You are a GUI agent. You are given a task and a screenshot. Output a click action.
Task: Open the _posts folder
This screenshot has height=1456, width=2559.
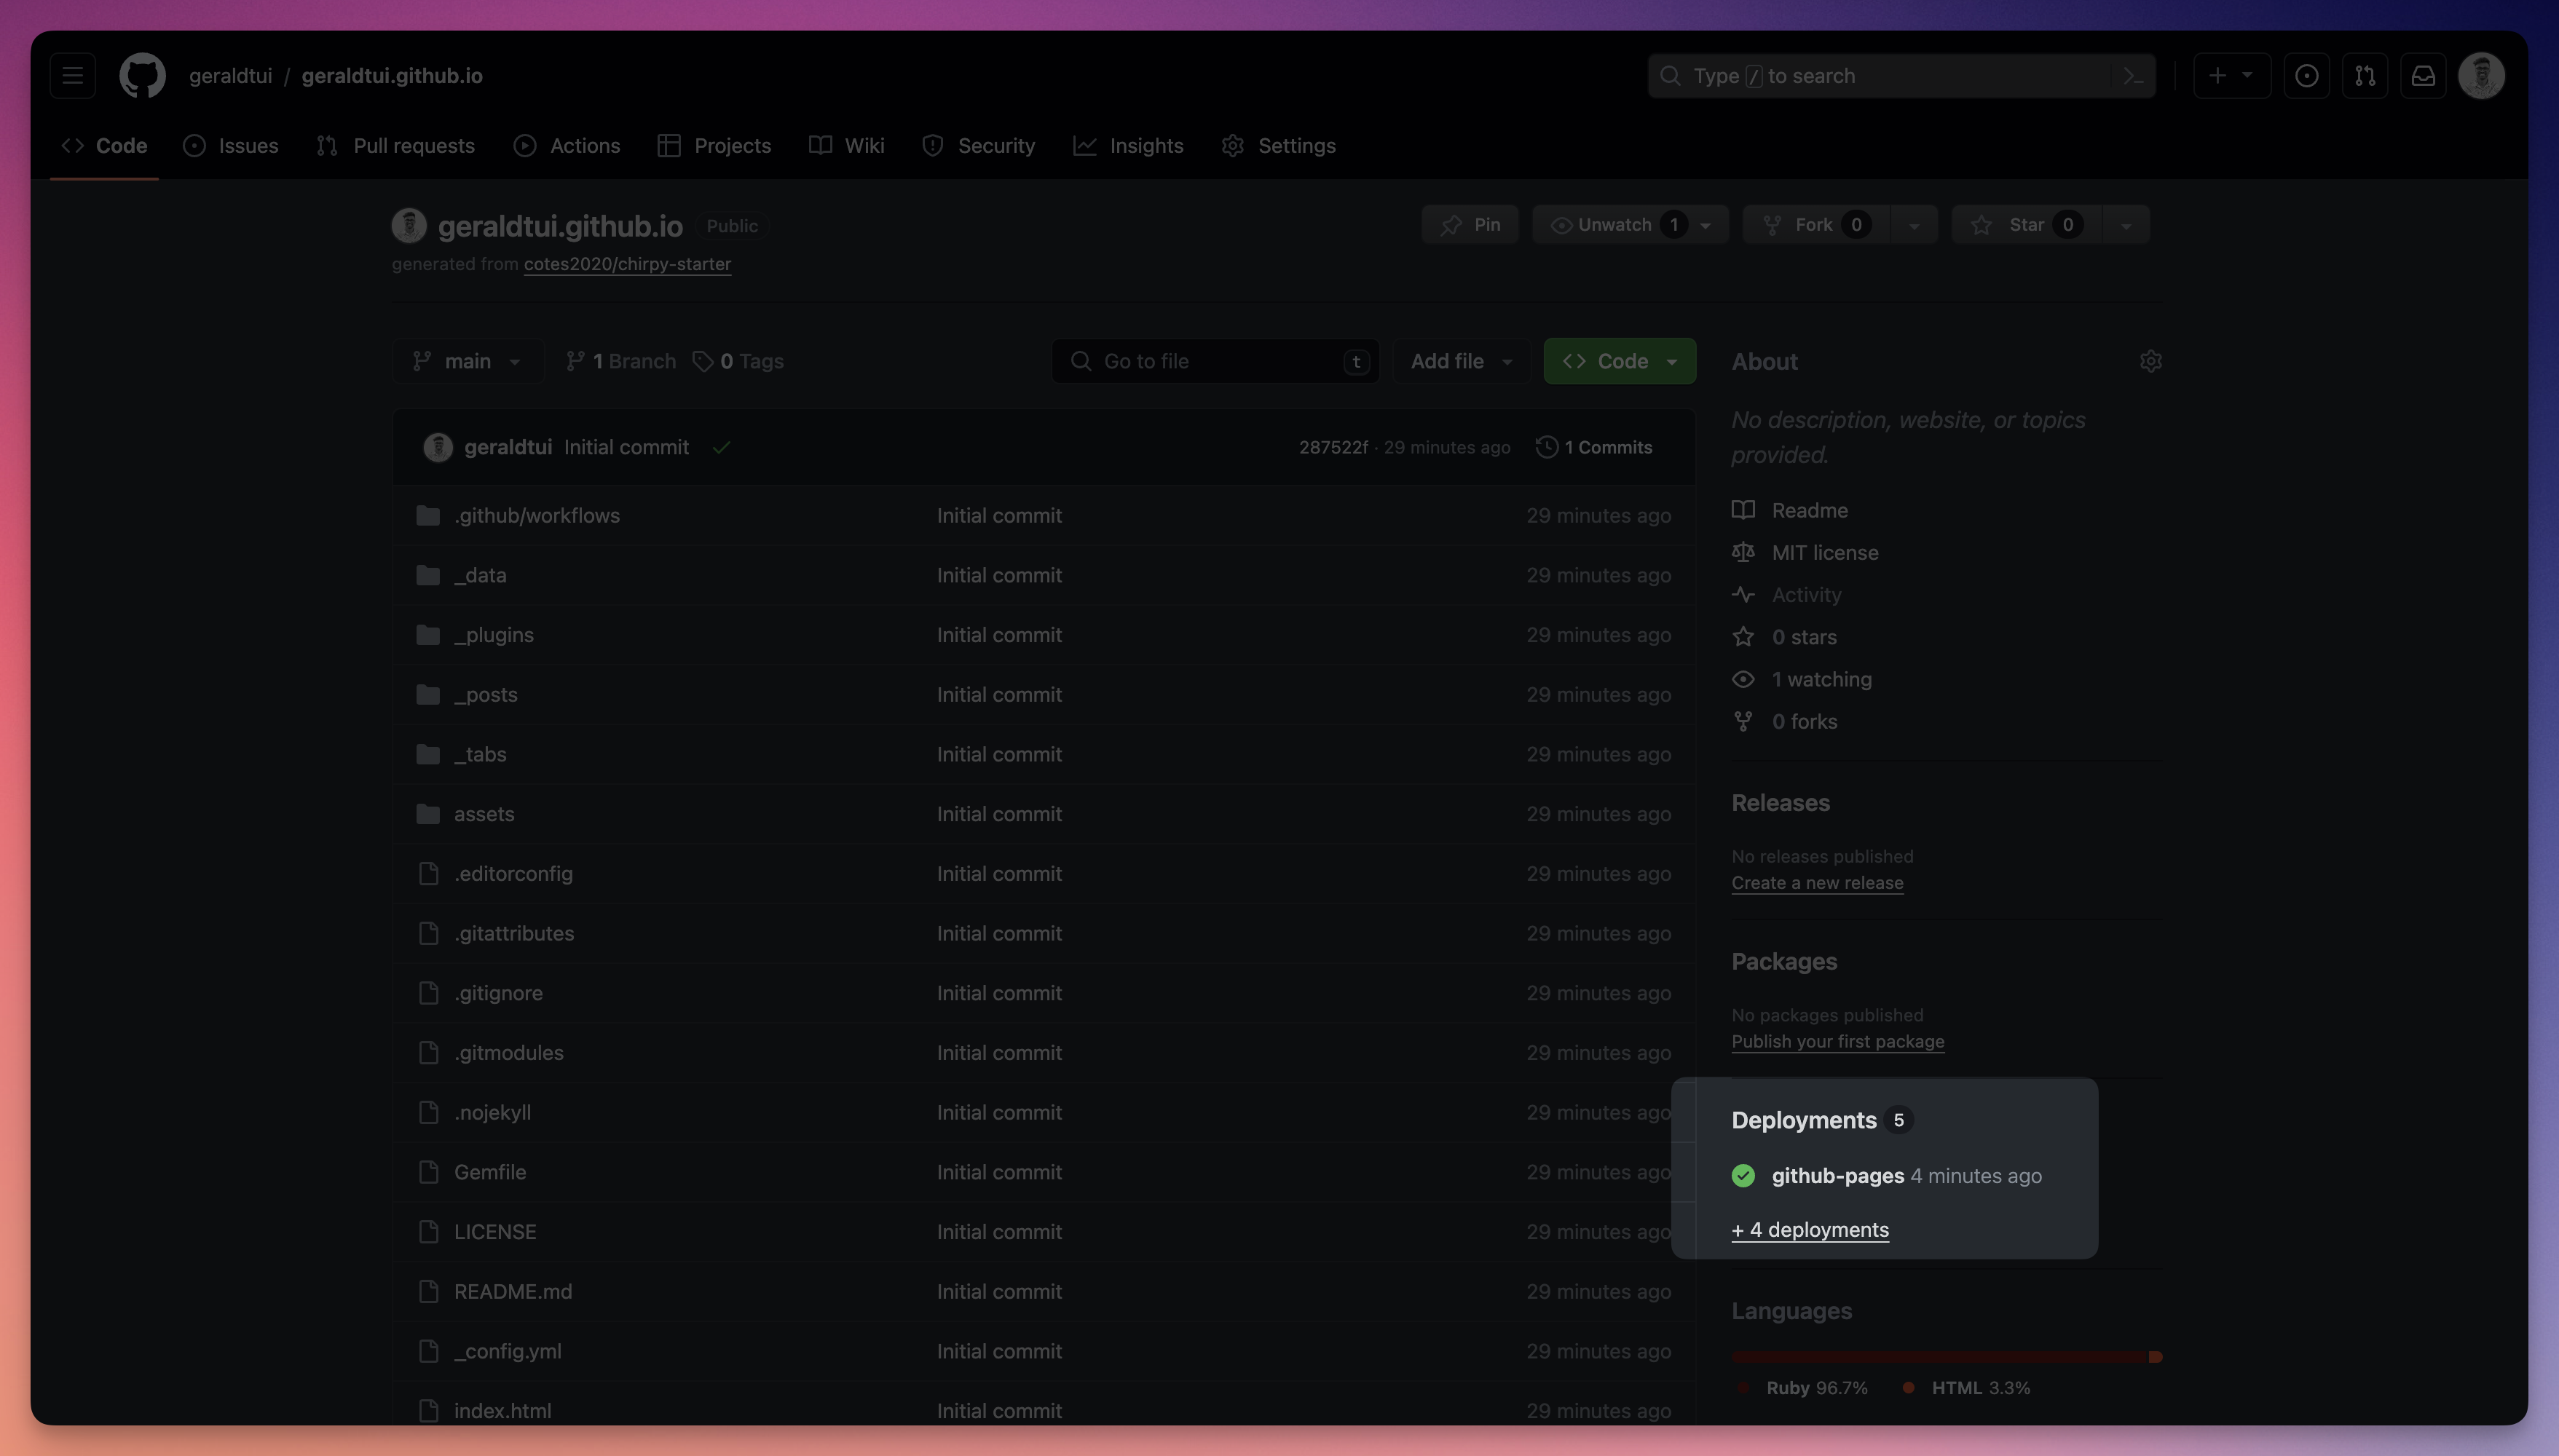(486, 695)
